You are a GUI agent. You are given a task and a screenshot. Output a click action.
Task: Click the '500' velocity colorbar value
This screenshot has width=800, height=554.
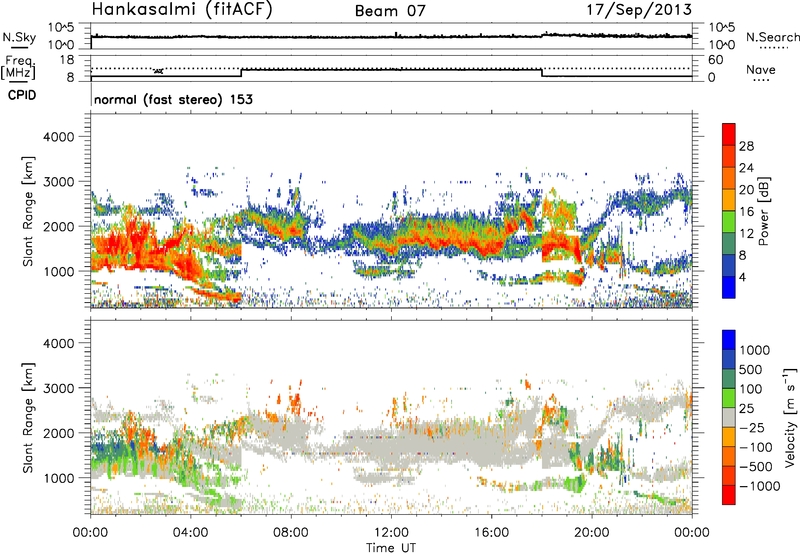pos(751,370)
